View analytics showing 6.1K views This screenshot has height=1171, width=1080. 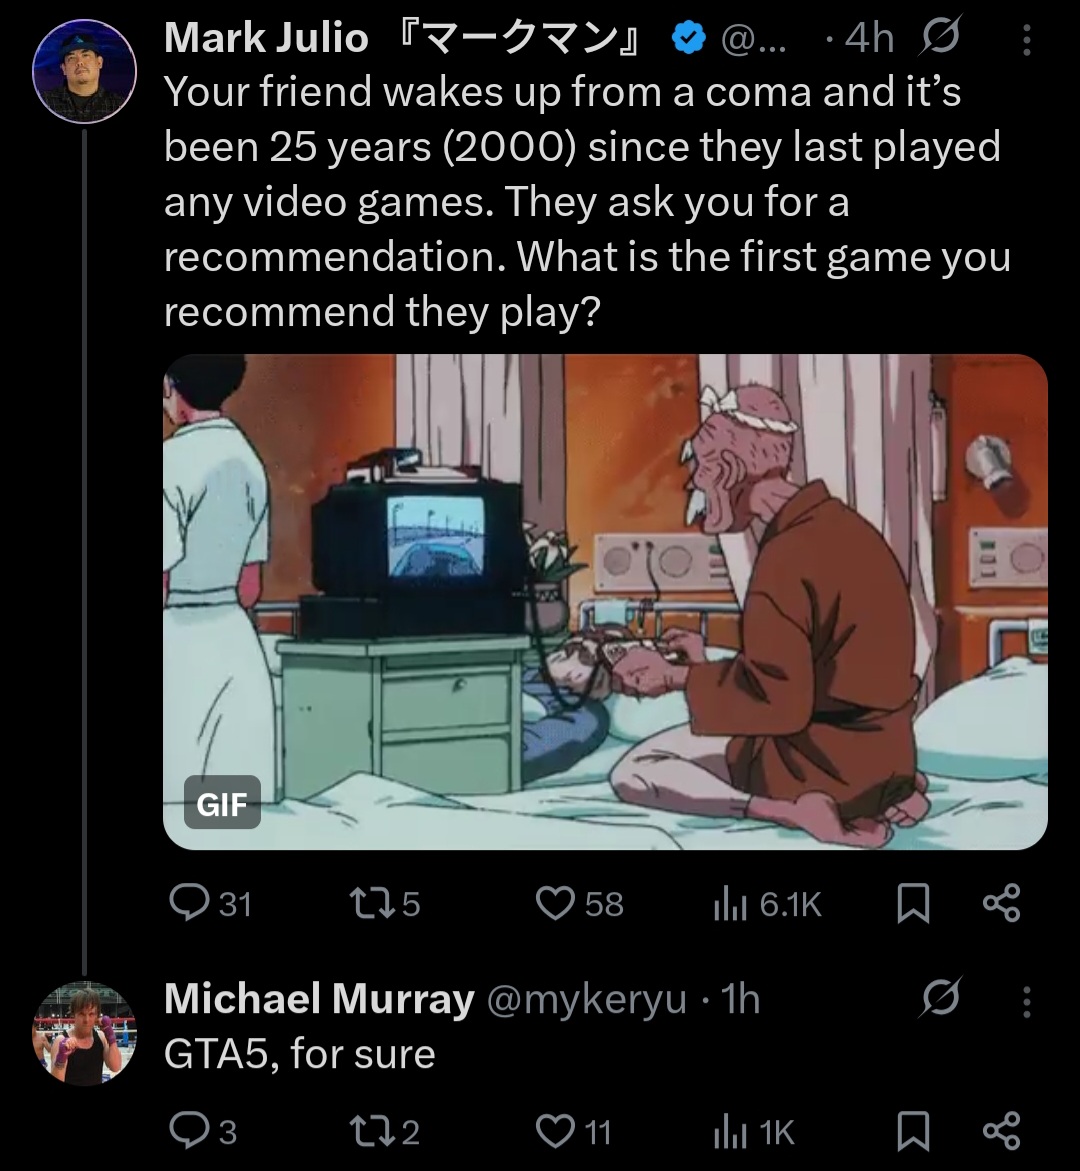coord(767,904)
